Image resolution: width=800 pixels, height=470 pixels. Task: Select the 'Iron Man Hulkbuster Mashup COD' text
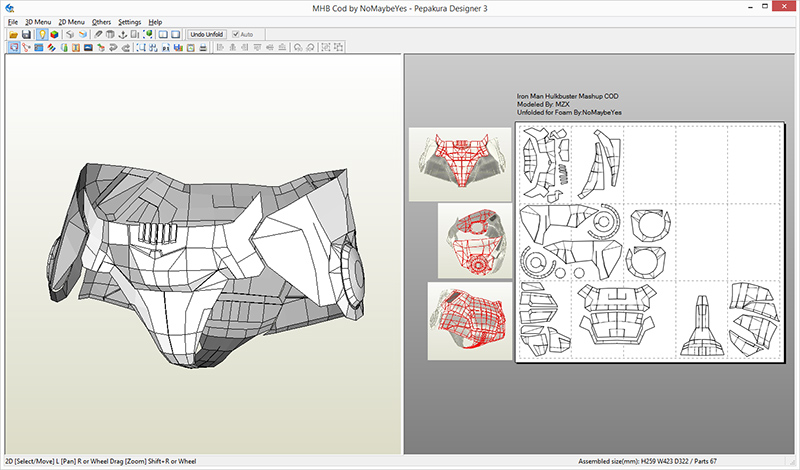pyautogui.click(x=567, y=96)
